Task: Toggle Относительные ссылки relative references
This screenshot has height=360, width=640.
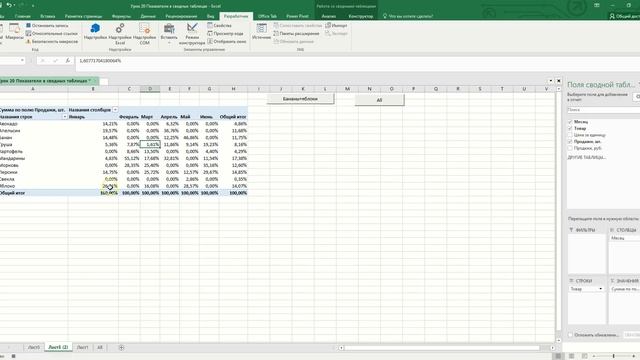Action: coord(51,33)
